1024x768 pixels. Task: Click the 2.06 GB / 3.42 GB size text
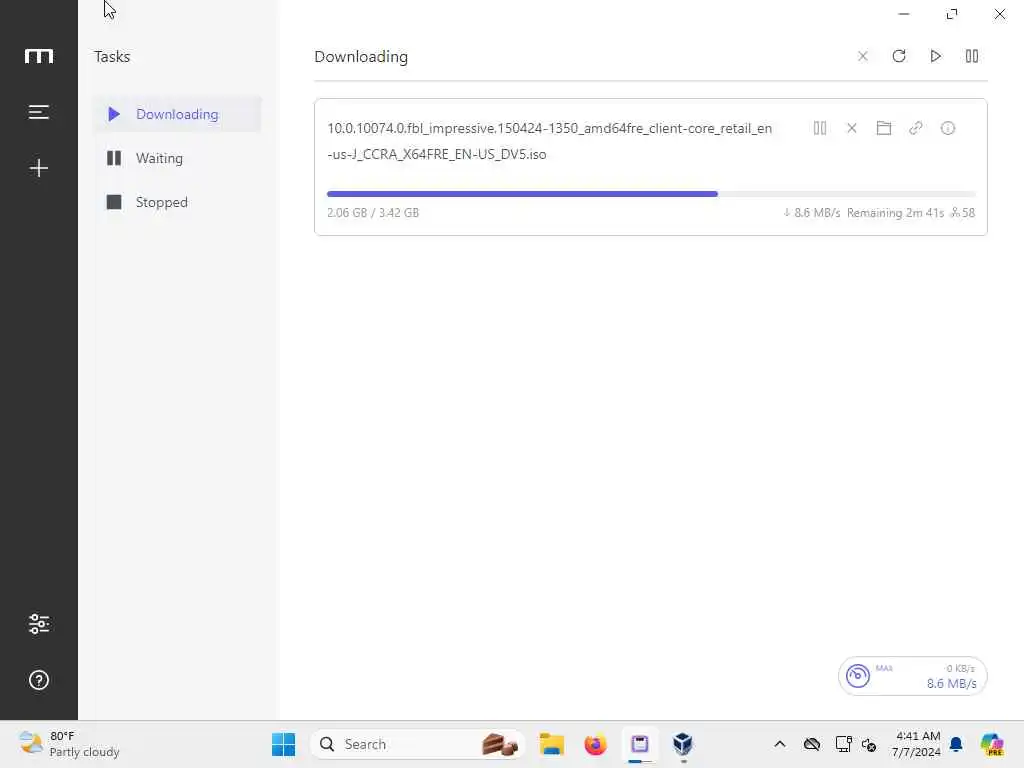click(373, 213)
